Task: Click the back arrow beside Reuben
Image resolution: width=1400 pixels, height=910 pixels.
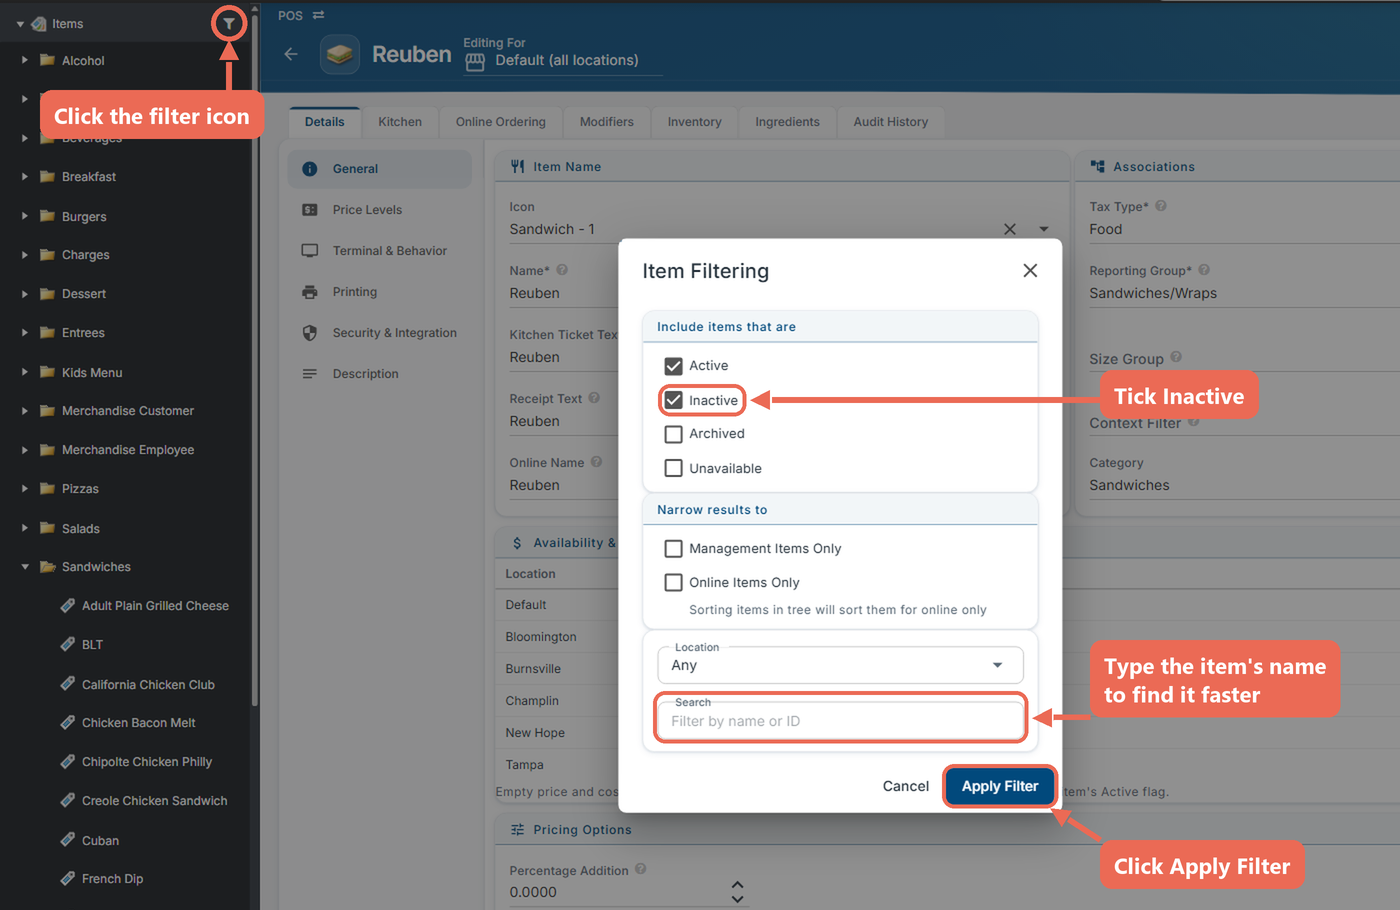Action: [291, 54]
